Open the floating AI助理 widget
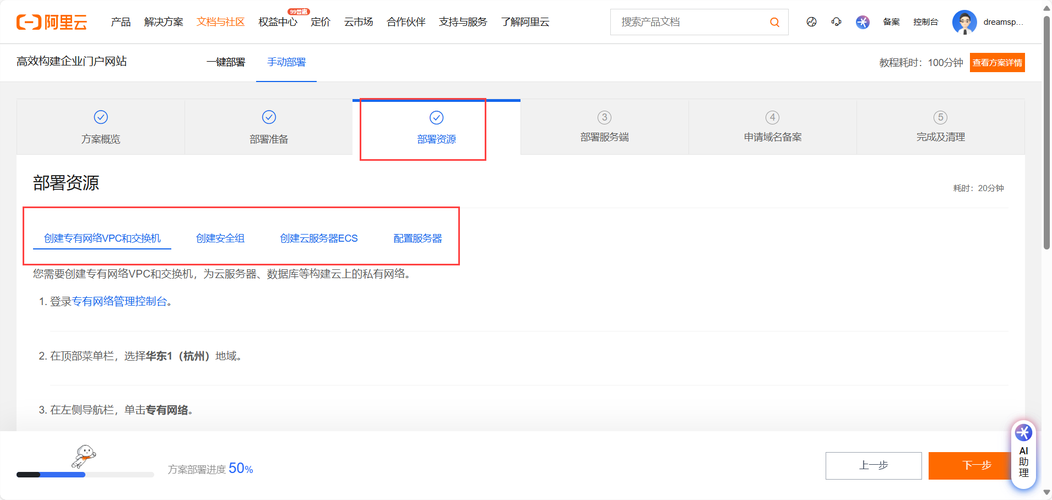Viewport: 1052px width, 500px height. (1023, 452)
